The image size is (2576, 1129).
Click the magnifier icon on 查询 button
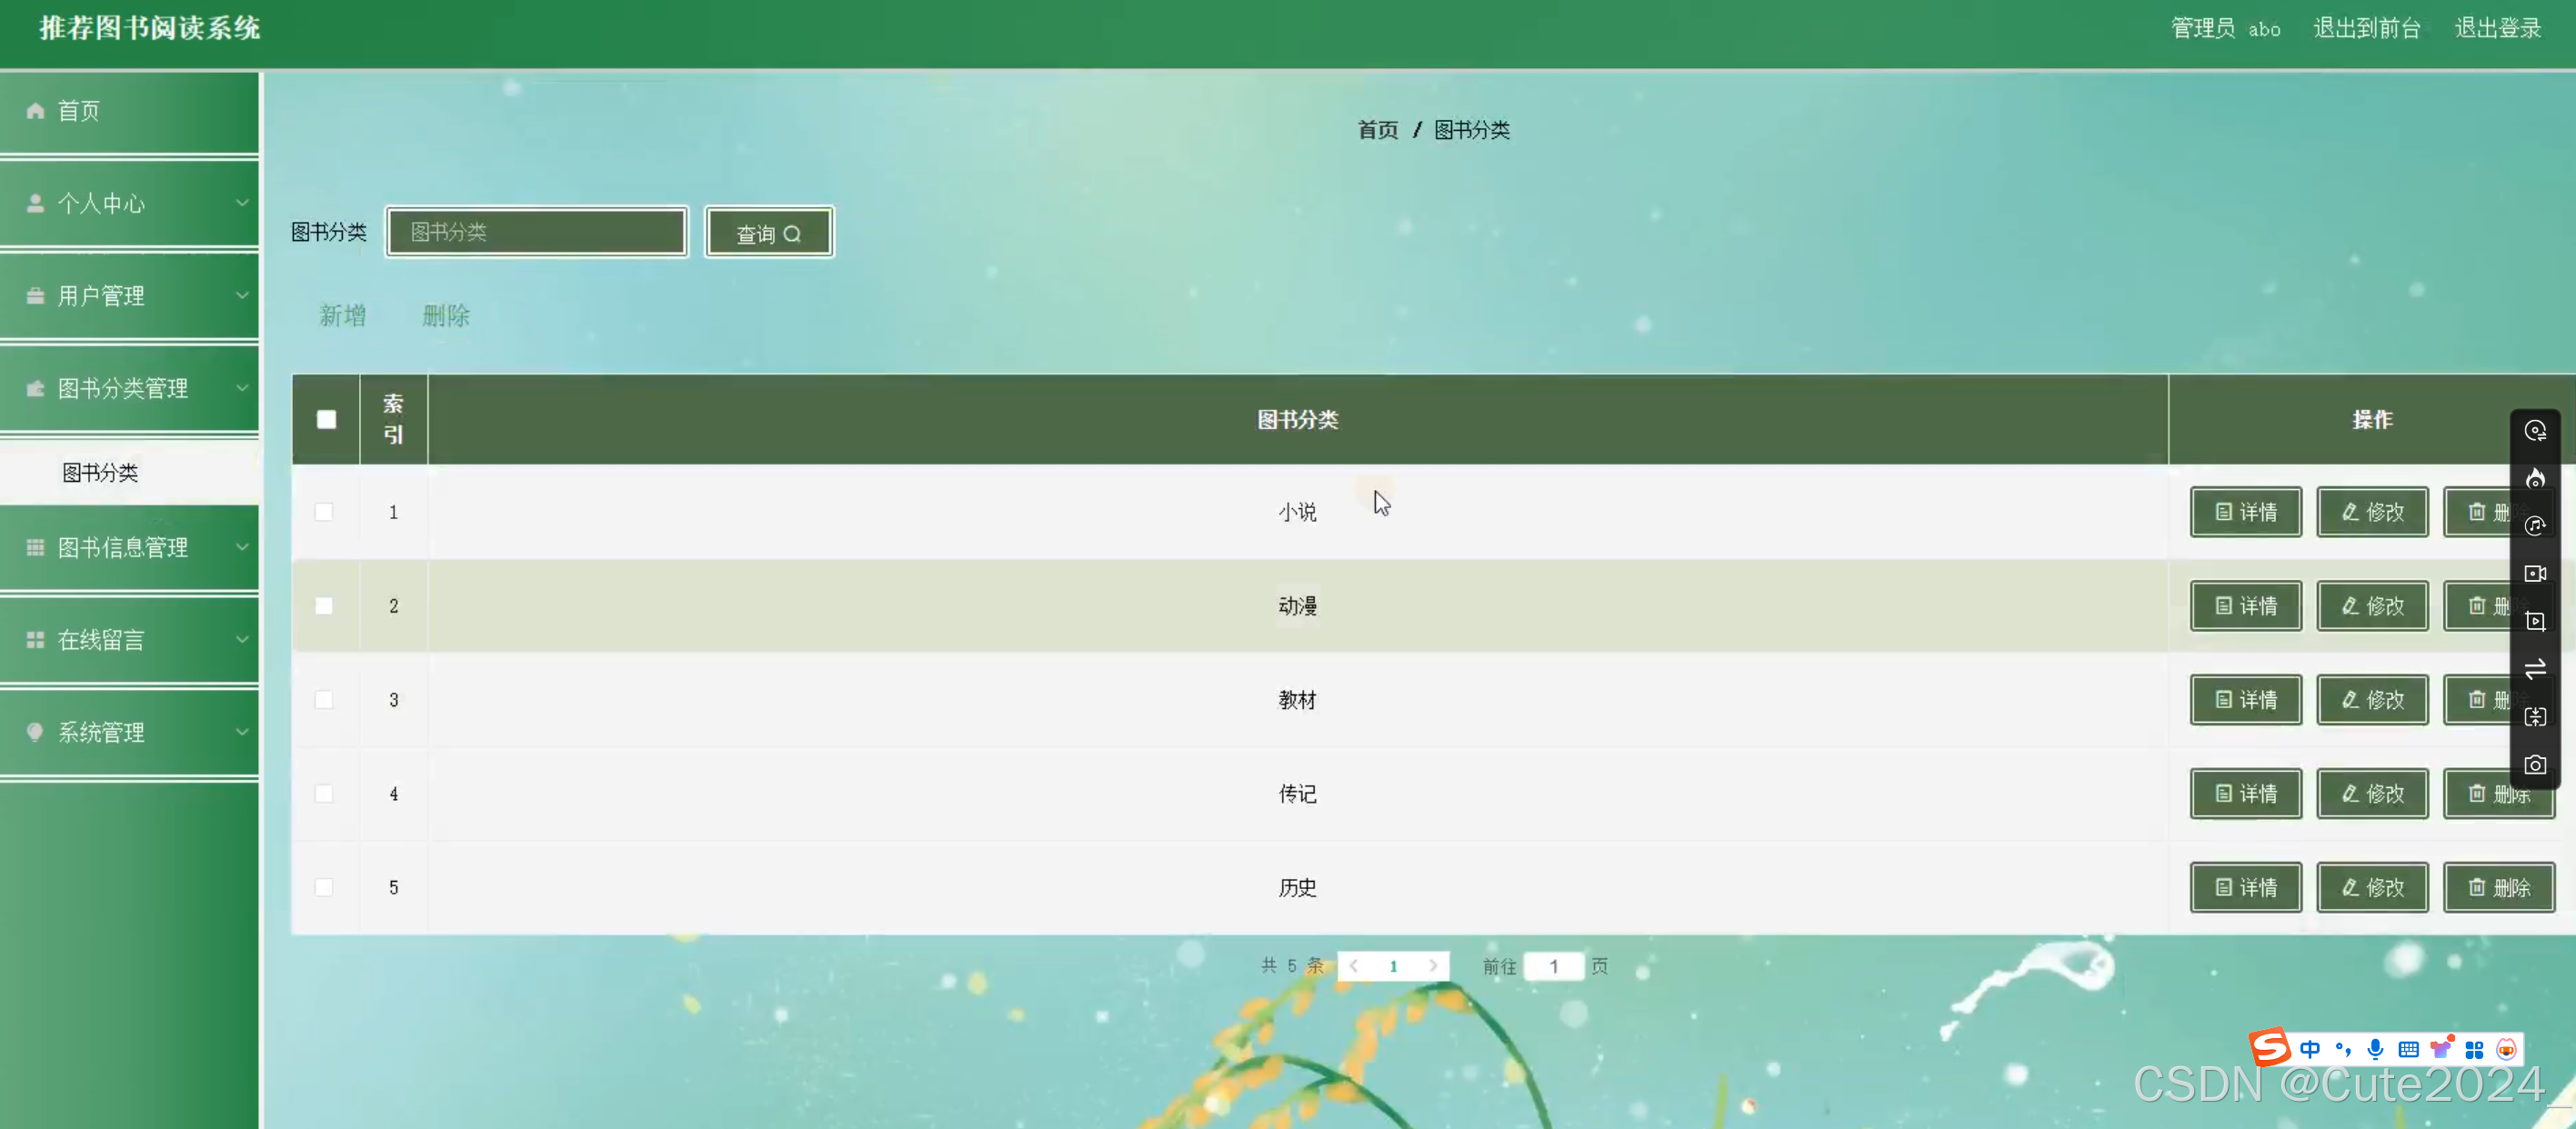[x=792, y=234]
